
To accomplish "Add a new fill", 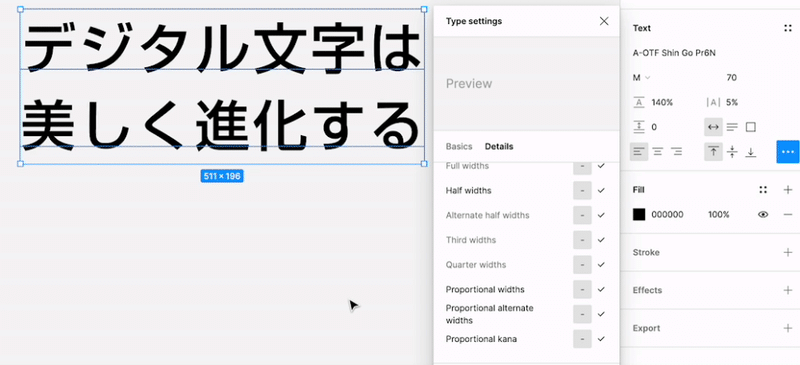I will pyautogui.click(x=788, y=190).
